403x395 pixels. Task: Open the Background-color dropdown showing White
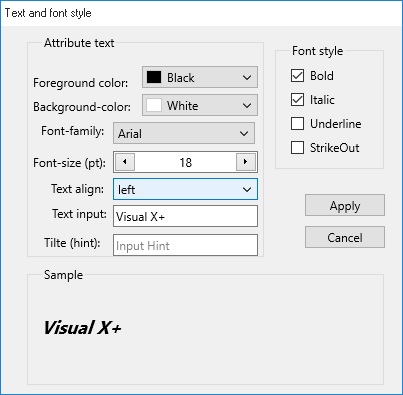click(200, 105)
